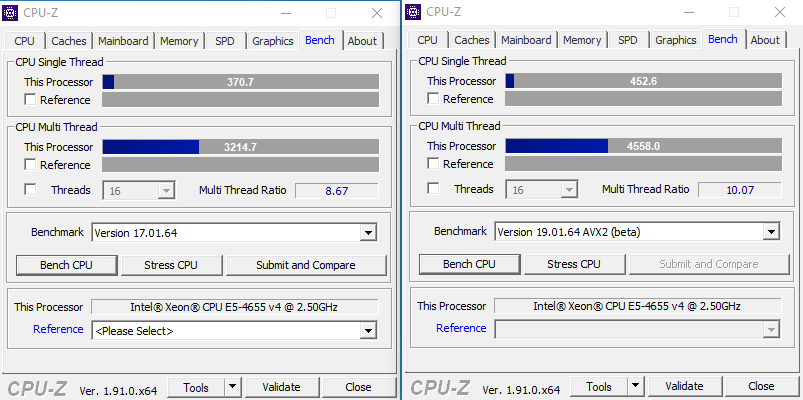Image resolution: width=803 pixels, height=400 pixels.
Task: Enable Multi Thread Reference checkbox in left window
Action: (x=31, y=165)
